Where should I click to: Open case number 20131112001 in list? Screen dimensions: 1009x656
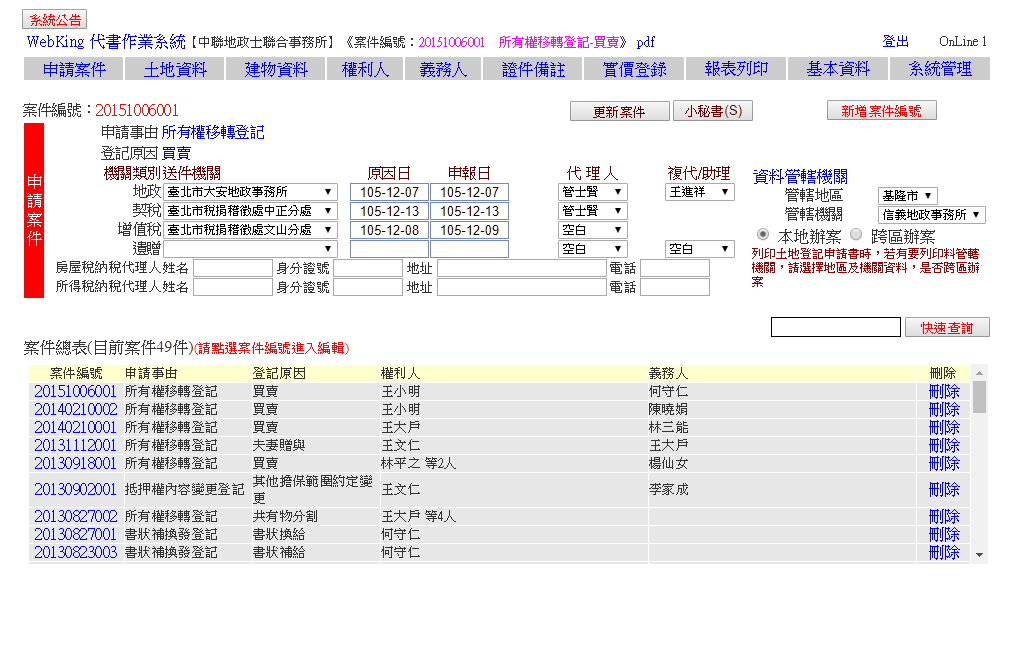click(75, 445)
